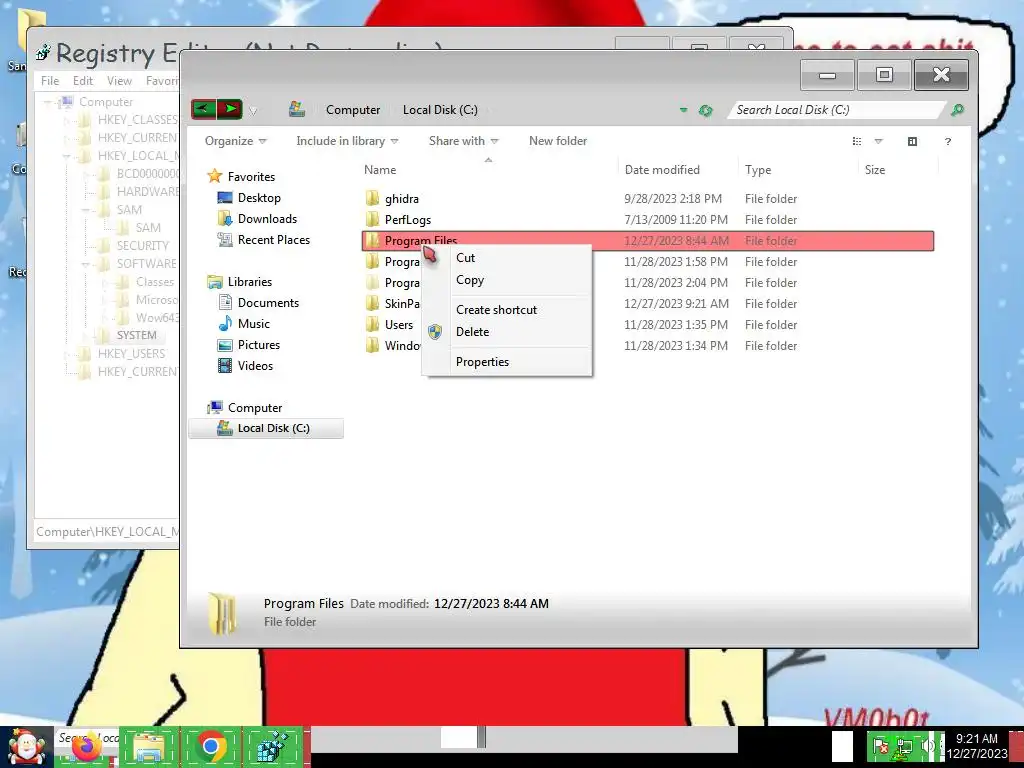Sort by the Type column header

[758, 170]
